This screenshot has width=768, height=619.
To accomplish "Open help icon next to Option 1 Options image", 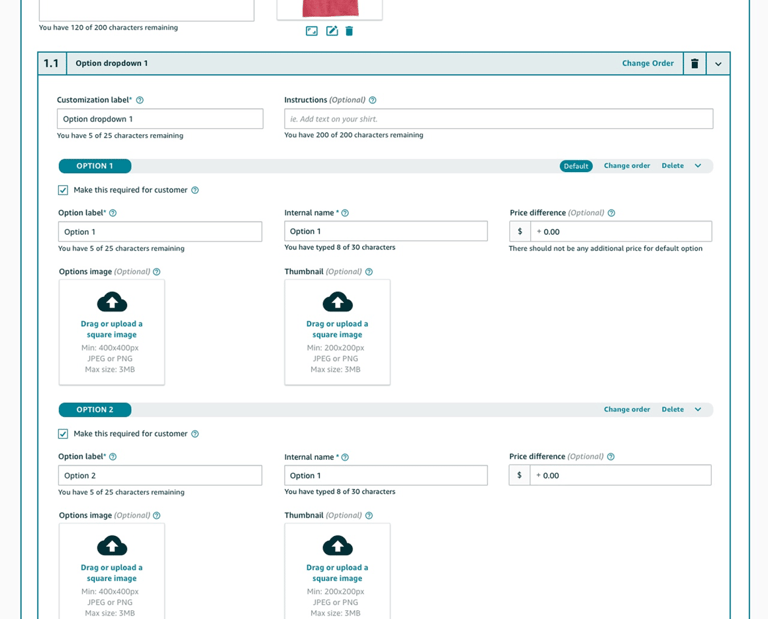I will tap(157, 272).
